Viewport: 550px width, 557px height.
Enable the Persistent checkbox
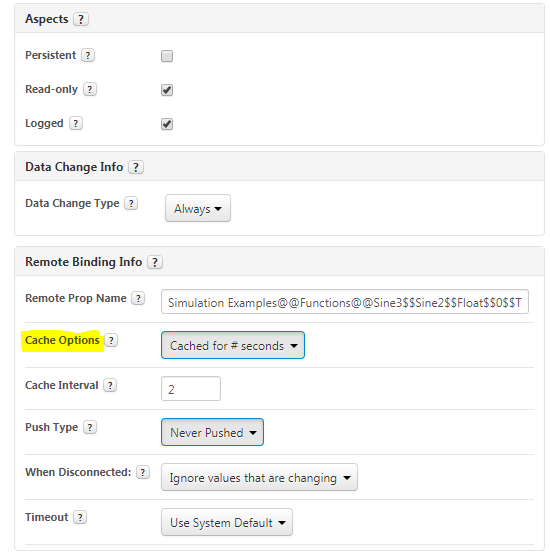(x=167, y=56)
